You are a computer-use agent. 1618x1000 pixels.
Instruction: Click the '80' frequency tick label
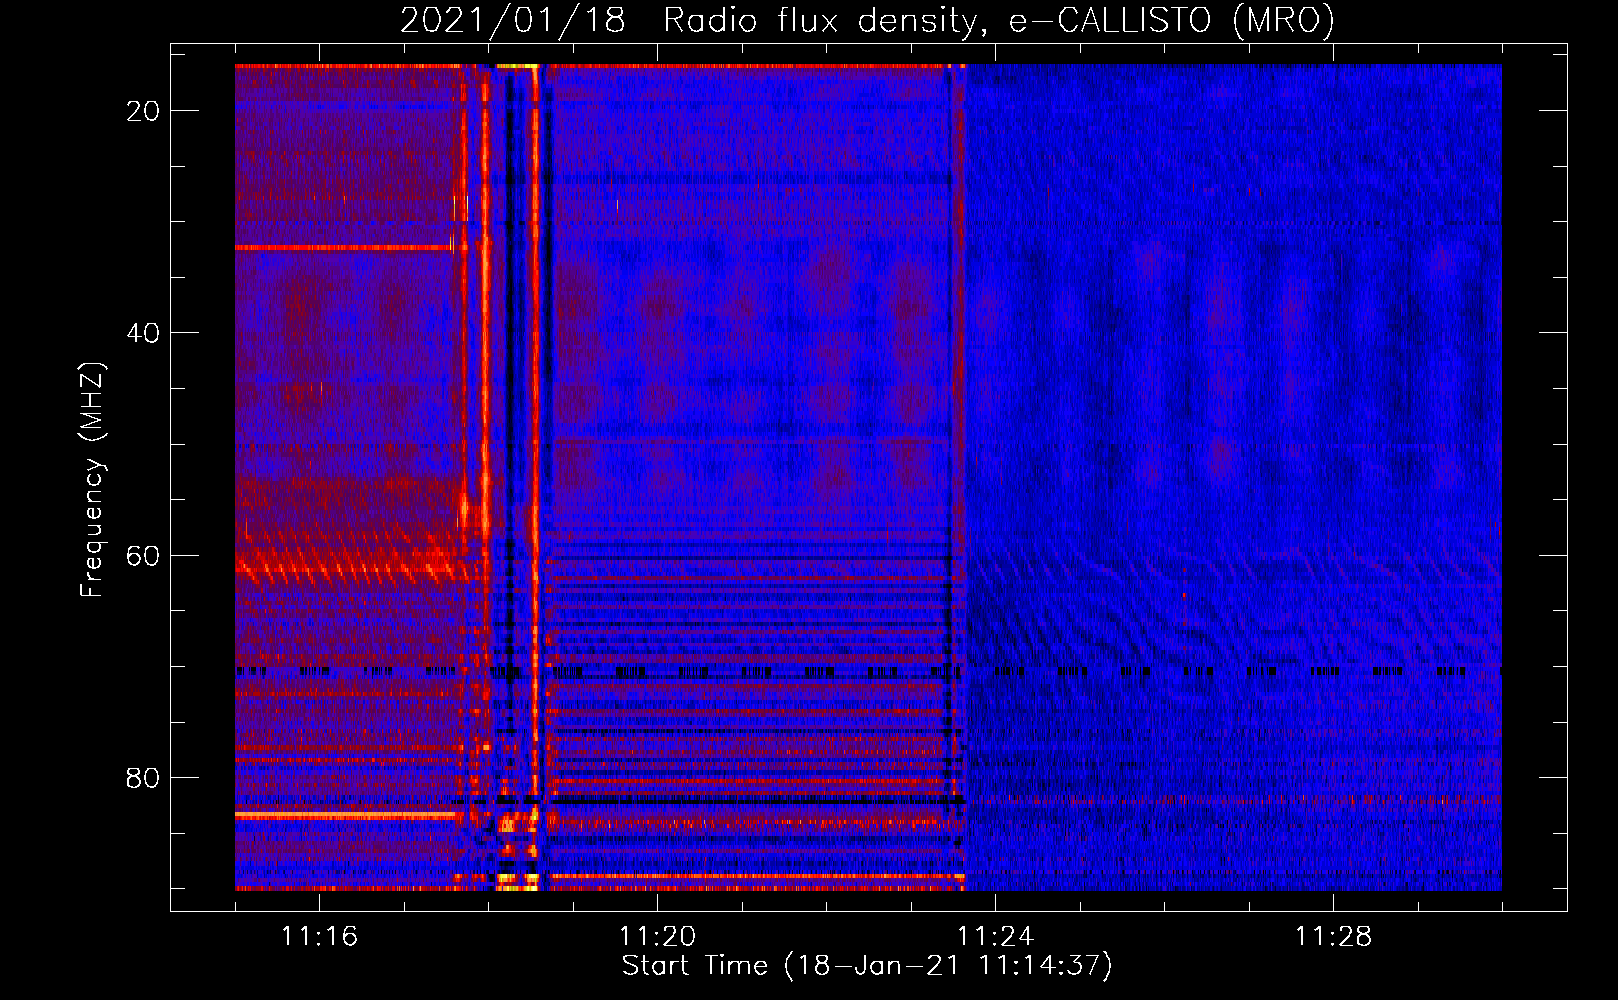coord(143,777)
